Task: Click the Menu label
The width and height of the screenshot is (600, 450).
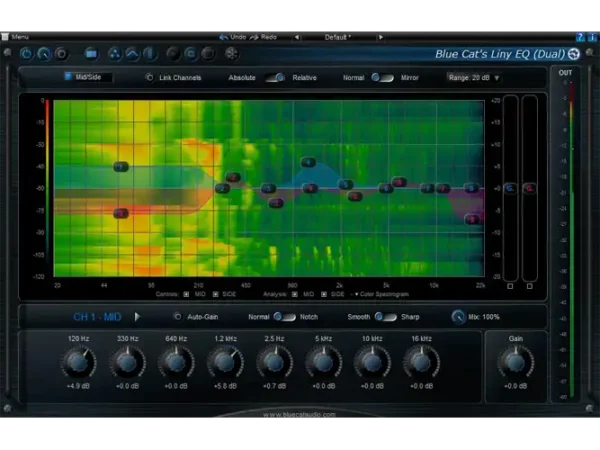Action: (x=20, y=37)
